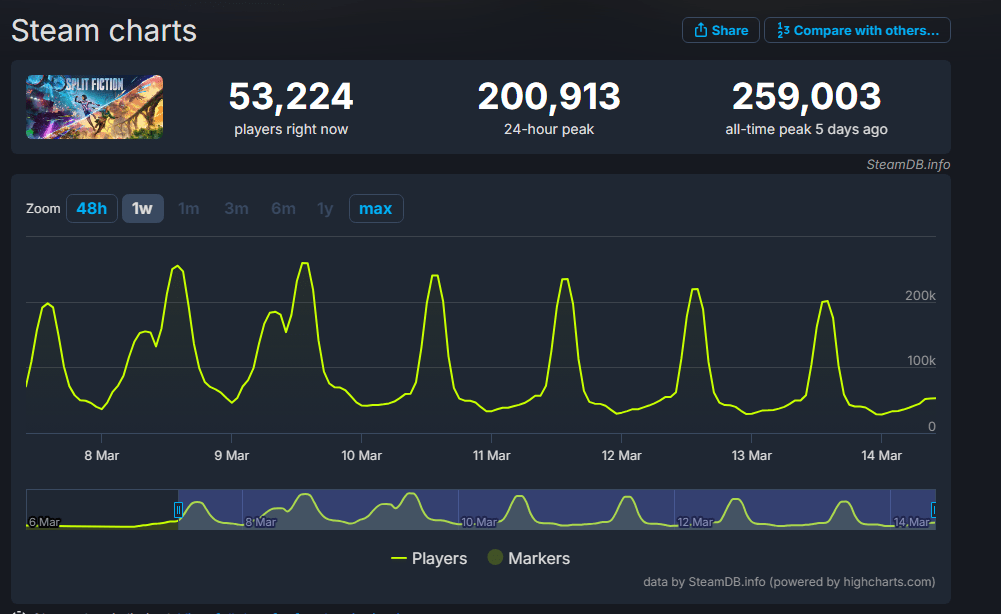Click the 8 Mar axis label

(102, 456)
